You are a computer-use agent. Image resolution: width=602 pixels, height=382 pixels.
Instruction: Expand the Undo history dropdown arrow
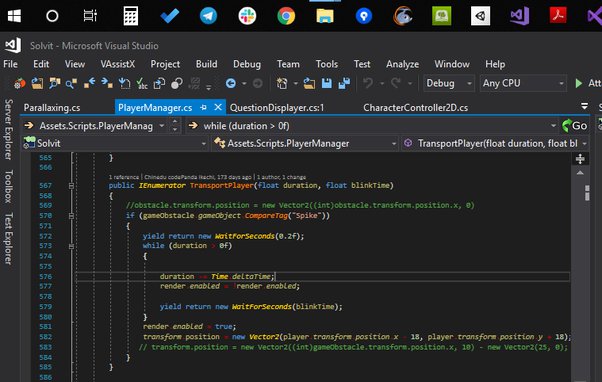(x=382, y=83)
